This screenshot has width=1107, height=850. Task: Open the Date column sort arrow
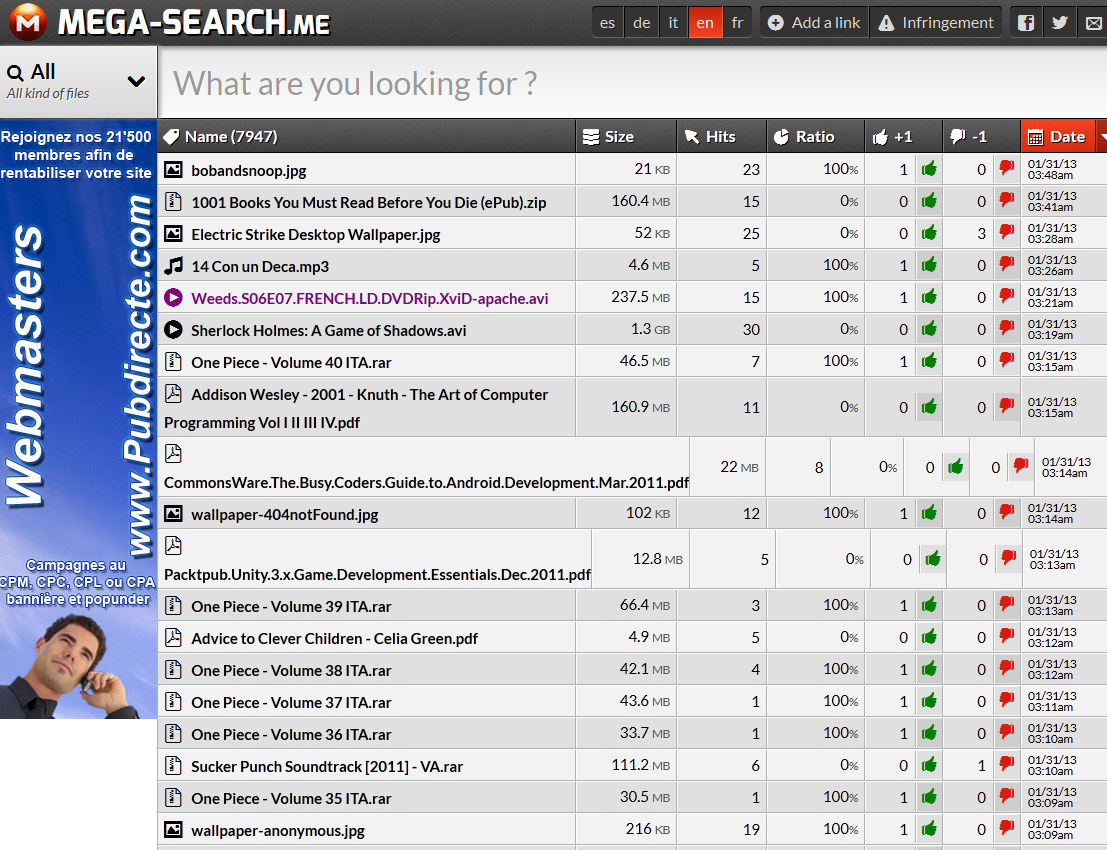point(1101,137)
